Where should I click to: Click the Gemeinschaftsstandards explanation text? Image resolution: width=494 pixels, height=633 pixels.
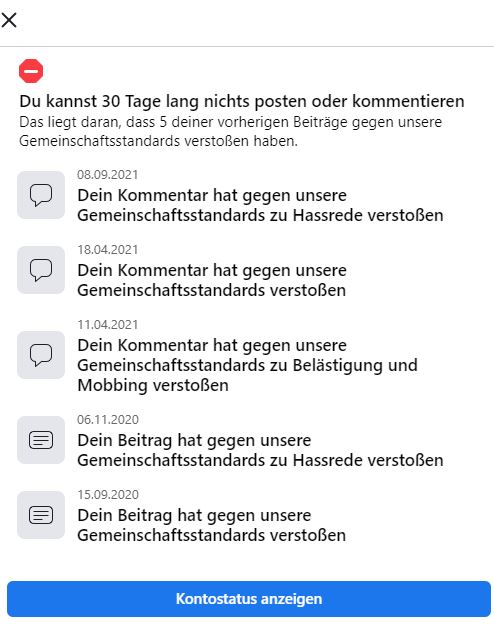230,132
